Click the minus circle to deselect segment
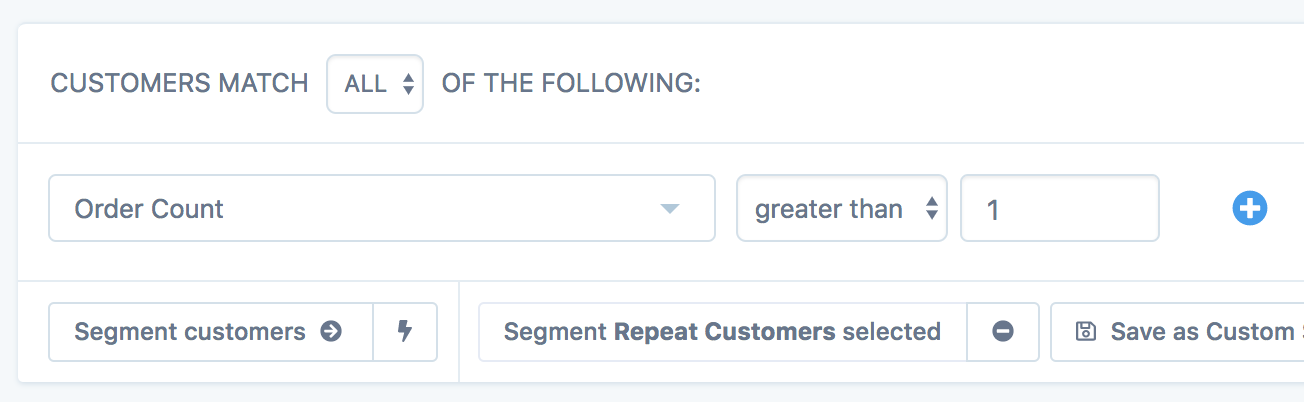Viewport: 1304px width, 402px height. coord(1003,331)
